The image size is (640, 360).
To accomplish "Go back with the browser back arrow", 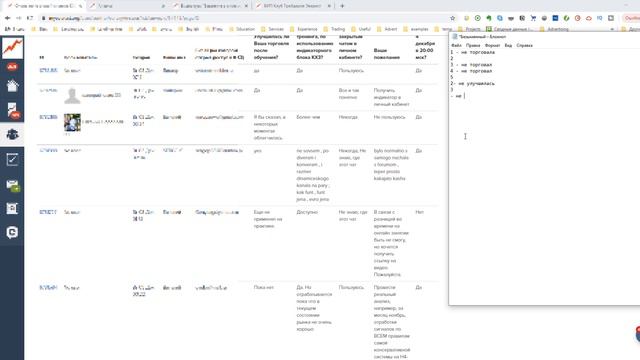I will (x=7, y=18).
